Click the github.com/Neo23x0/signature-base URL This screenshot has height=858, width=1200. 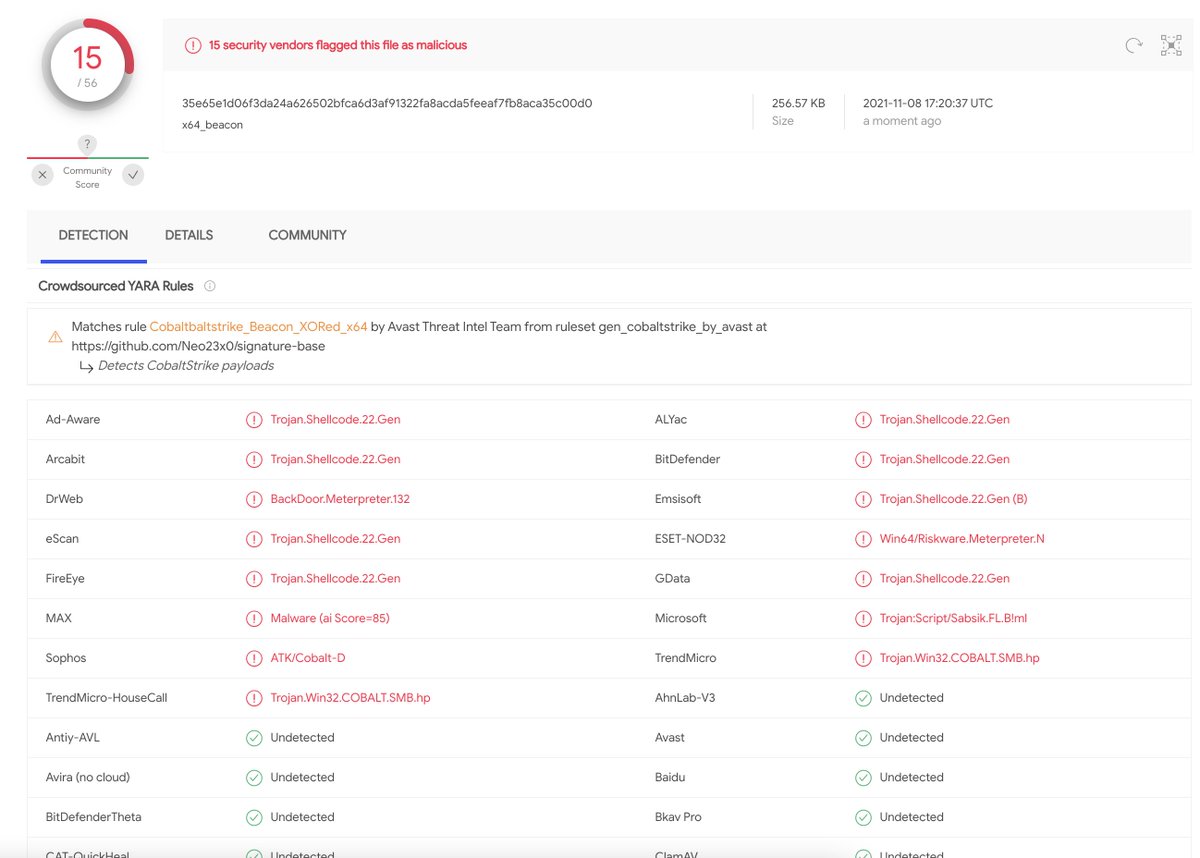point(198,346)
